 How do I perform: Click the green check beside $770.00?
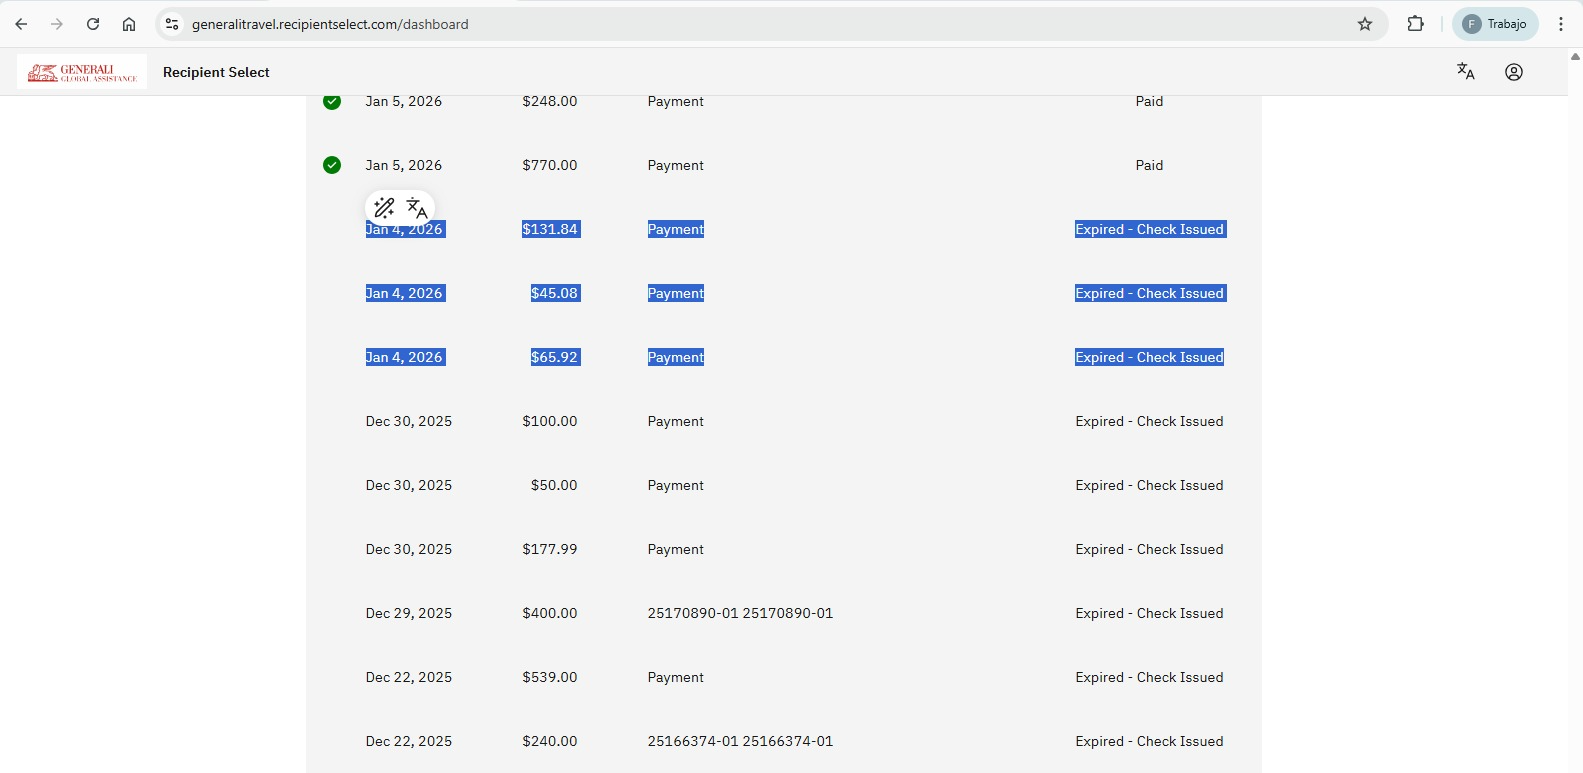click(332, 165)
